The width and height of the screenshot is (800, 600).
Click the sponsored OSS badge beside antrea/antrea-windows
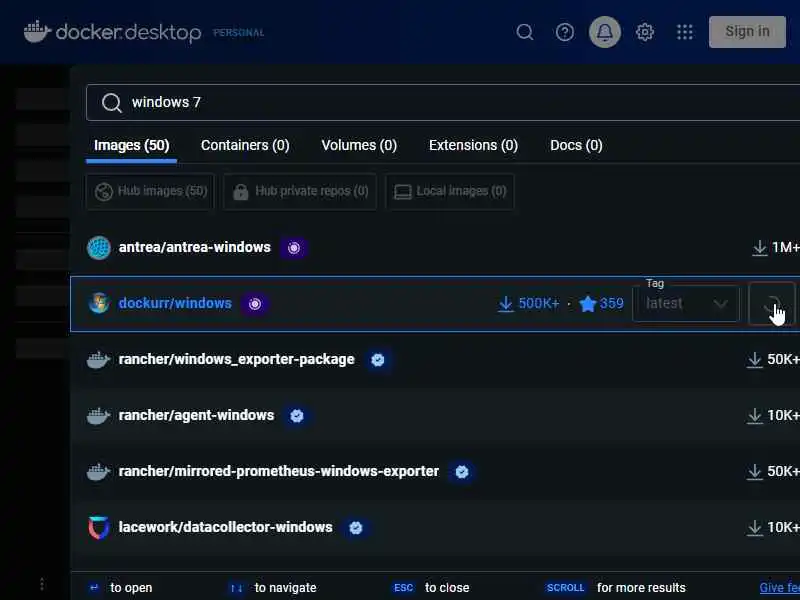tap(294, 248)
